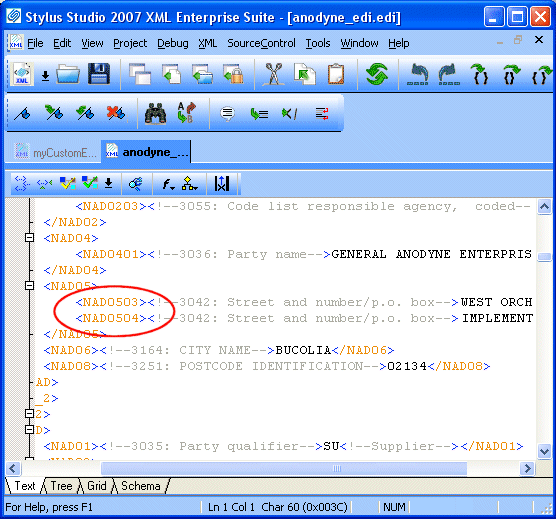Screen dimensions: 556x519
Task: Open the Debug menu
Action: [x=173, y=44]
